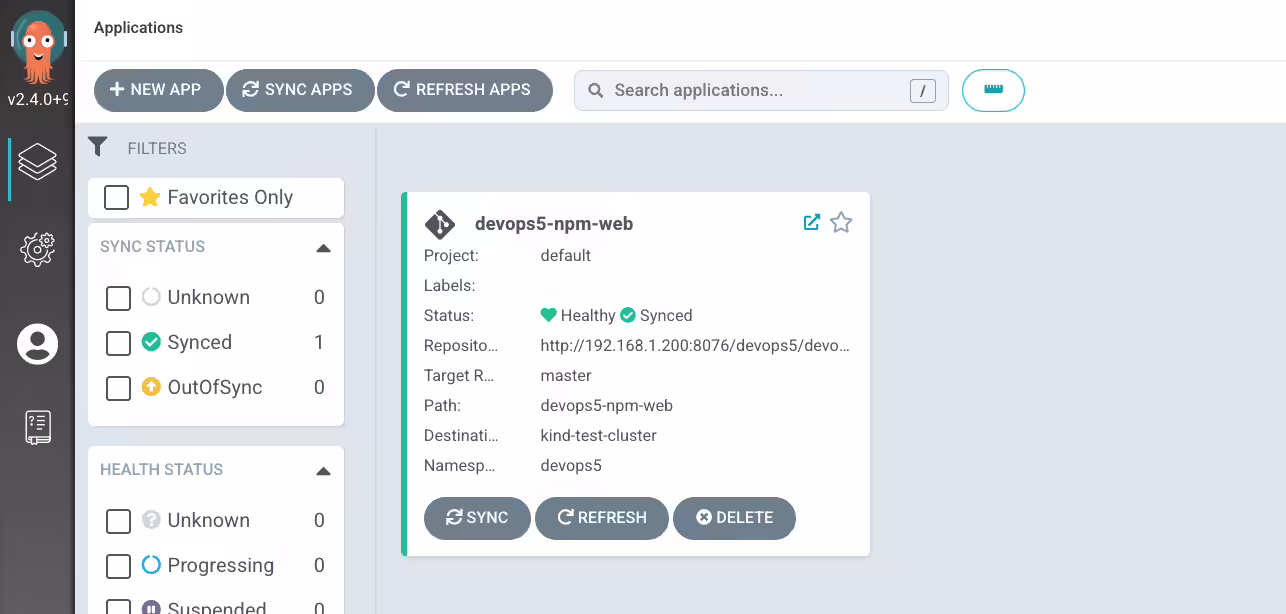Open the Applications layers icon in sidebar
The height and width of the screenshot is (614, 1286).
(37, 161)
